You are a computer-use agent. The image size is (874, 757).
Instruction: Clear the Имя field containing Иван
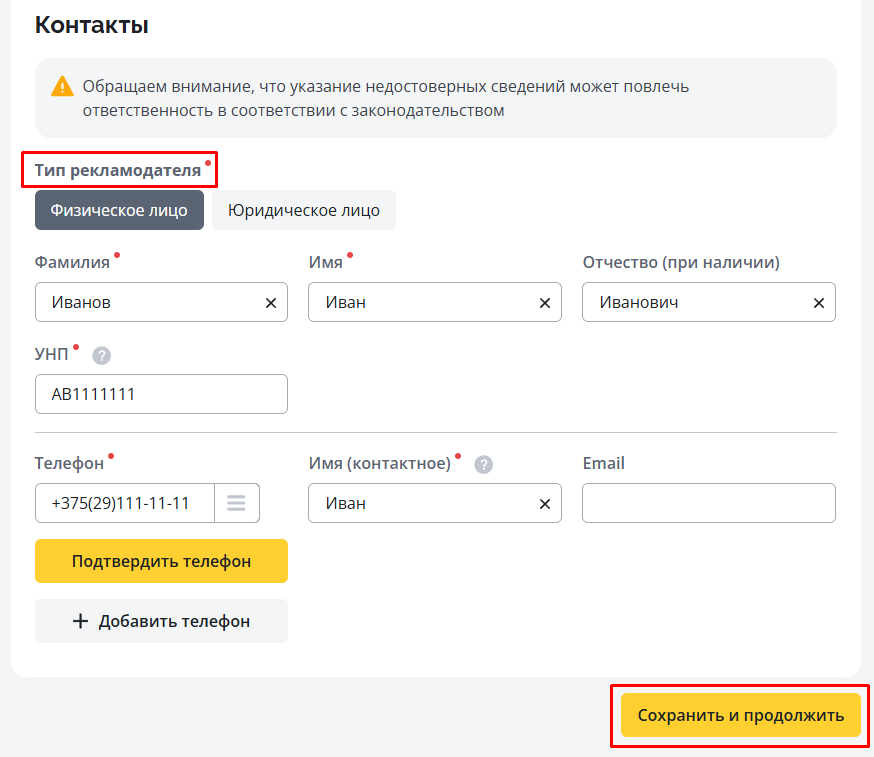coord(545,303)
